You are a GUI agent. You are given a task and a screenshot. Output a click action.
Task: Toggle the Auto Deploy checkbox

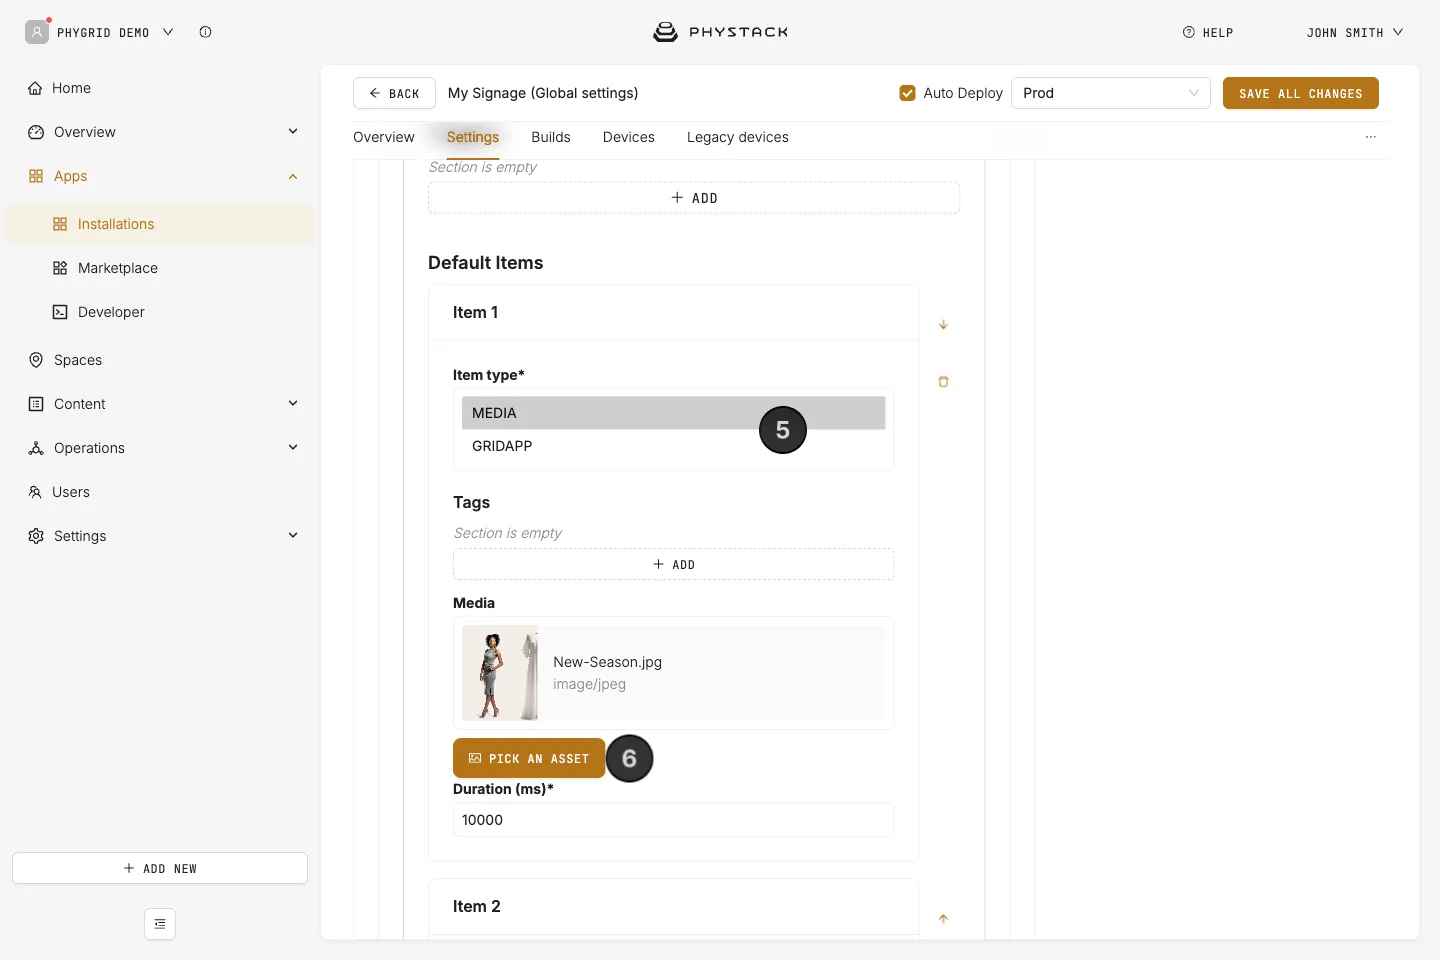[x=907, y=93]
